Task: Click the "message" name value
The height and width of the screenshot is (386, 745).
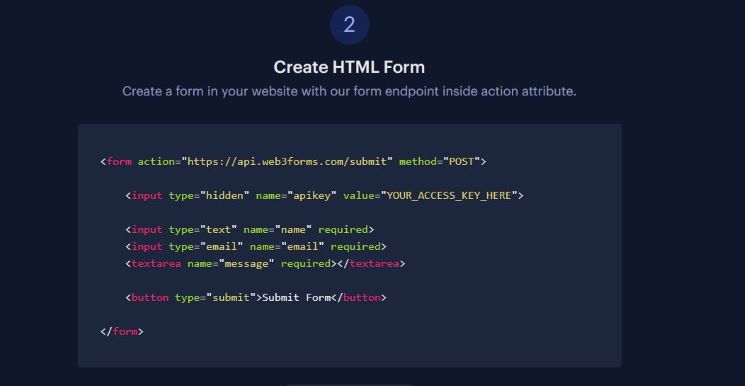Action: click(247, 263)
